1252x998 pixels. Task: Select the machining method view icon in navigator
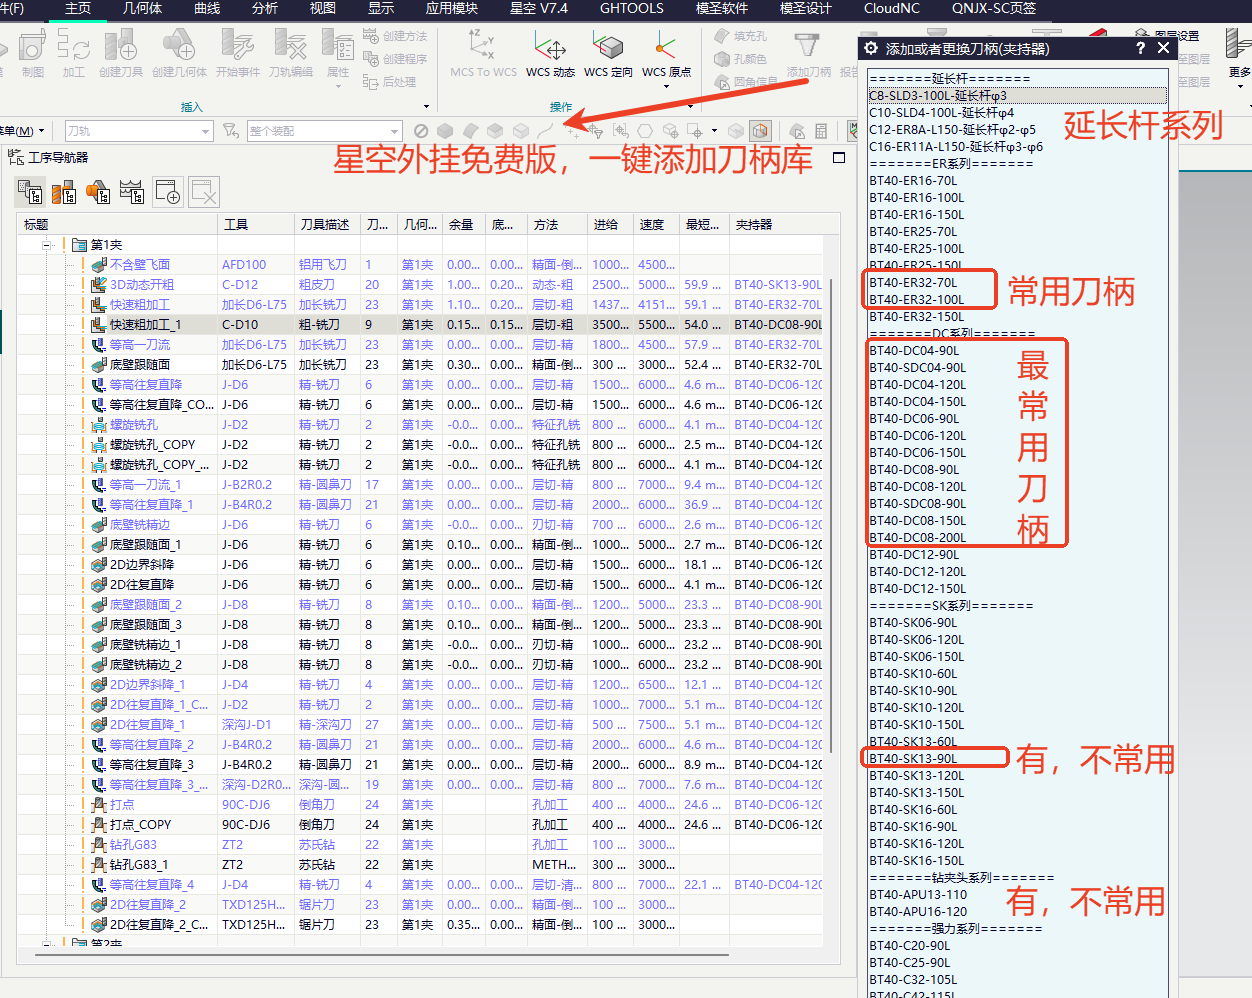[x=132, y=192]
